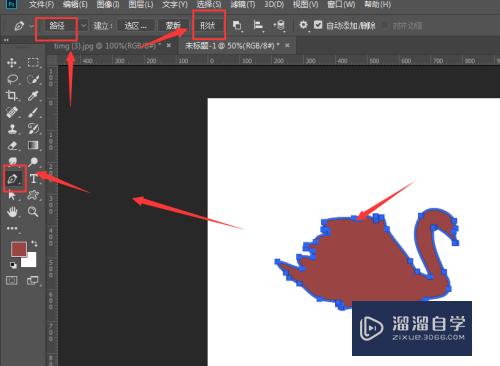Switch to timg (3).jpg document tab
Screen dimensions: 500x366
[x=107, y=46]
